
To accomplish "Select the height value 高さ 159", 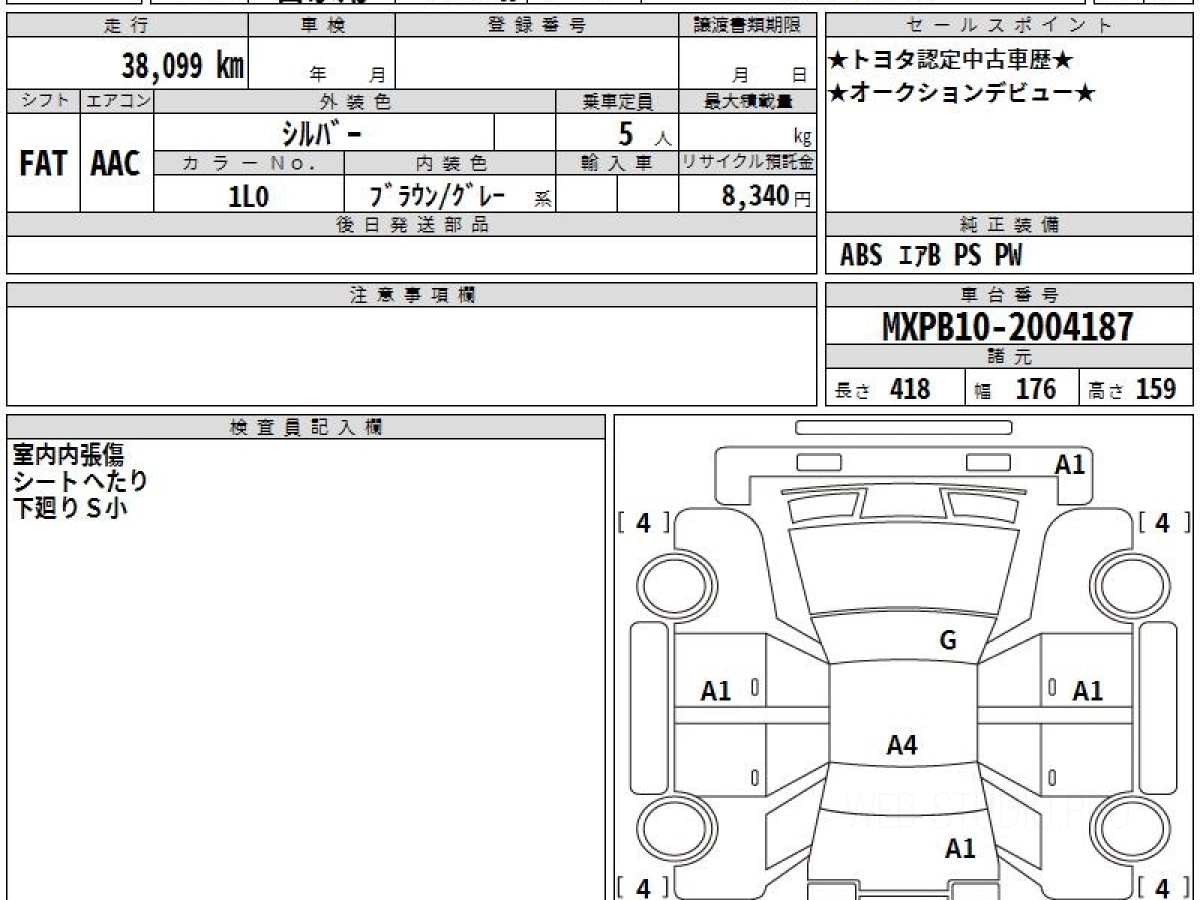I will (x=1132, y=389).
